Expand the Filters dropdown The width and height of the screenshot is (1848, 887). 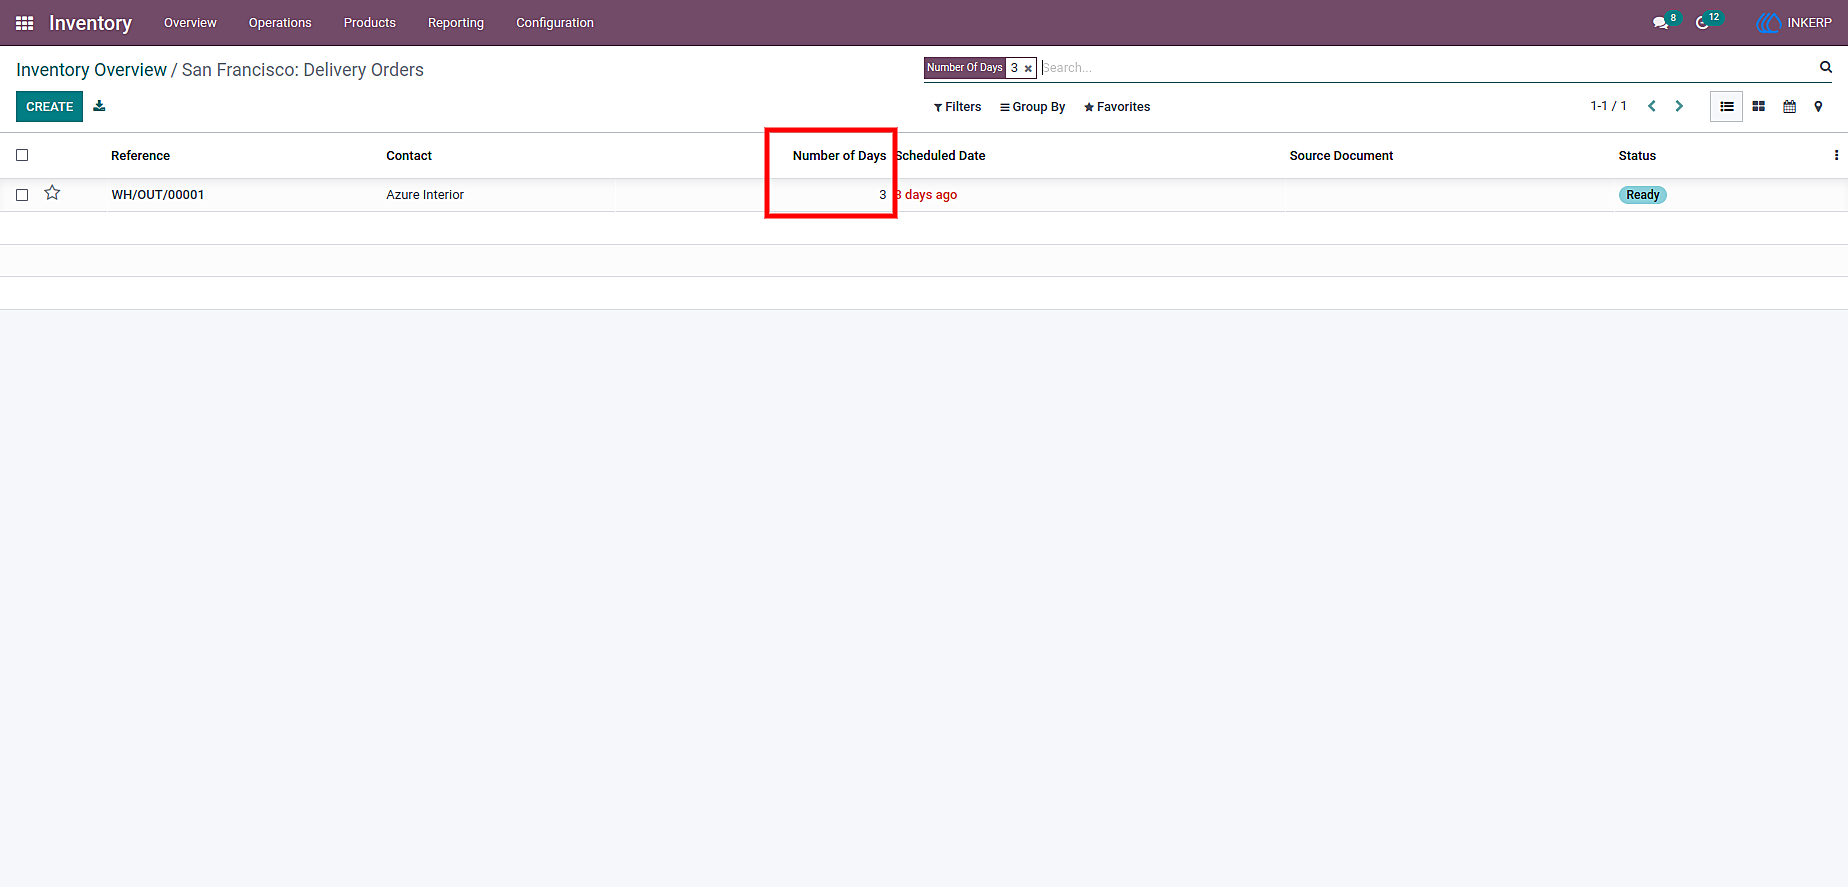(957, 107)
